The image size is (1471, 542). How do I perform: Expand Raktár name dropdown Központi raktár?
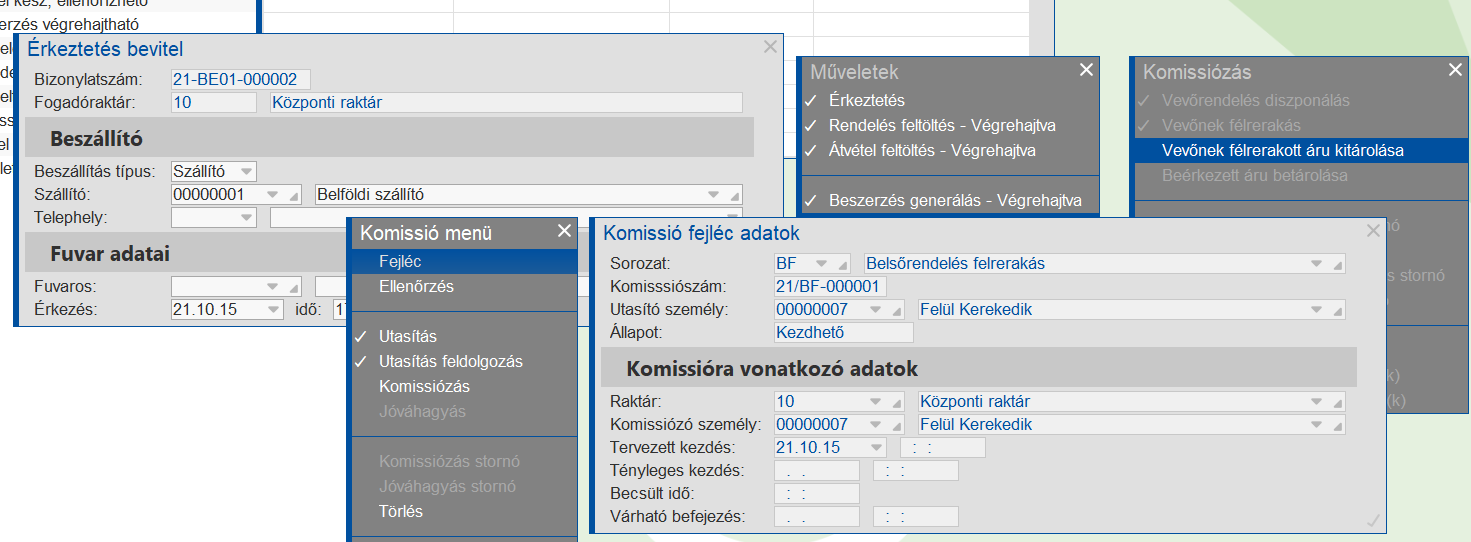point(1317,402)
